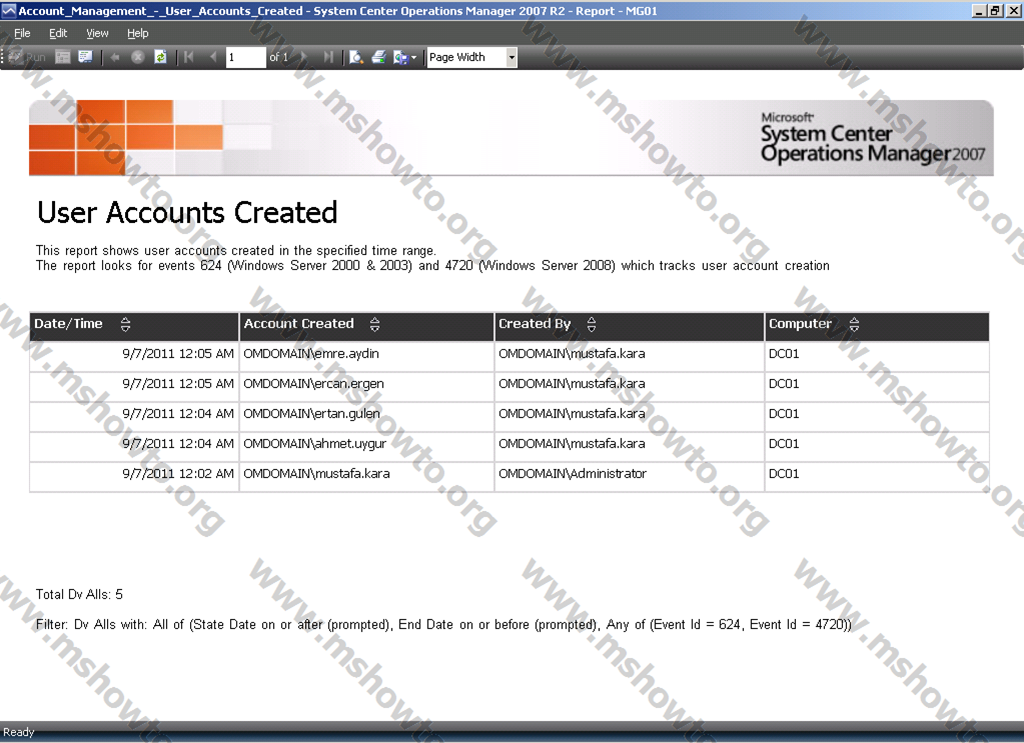The image size is (1024, 743).
Task: Open the Help menu
Action: coord(138,33)
